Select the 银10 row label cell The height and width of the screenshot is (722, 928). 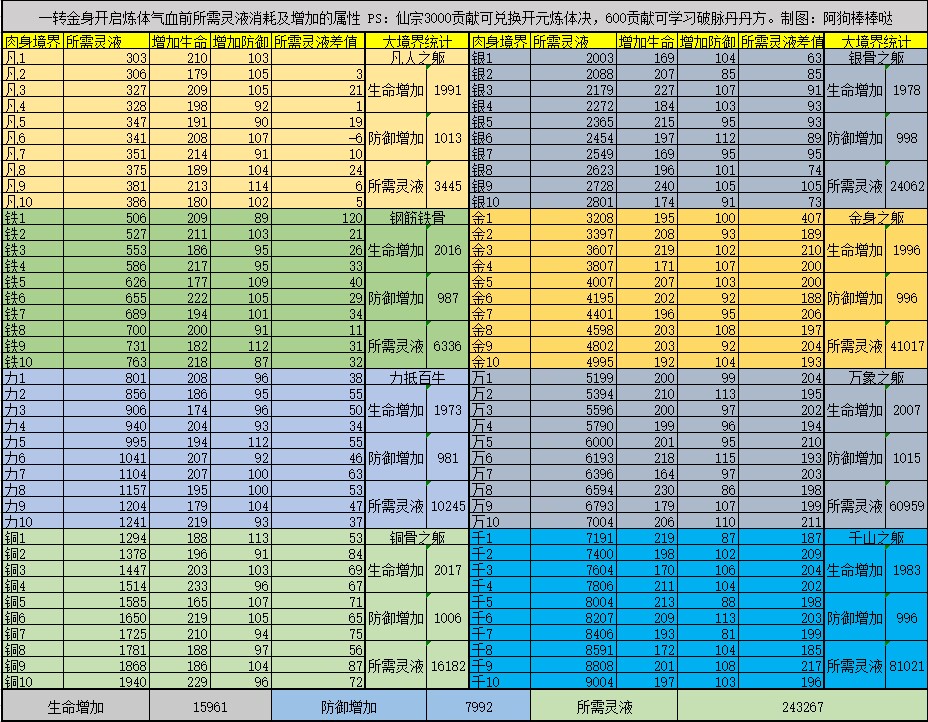click(500, 201)
